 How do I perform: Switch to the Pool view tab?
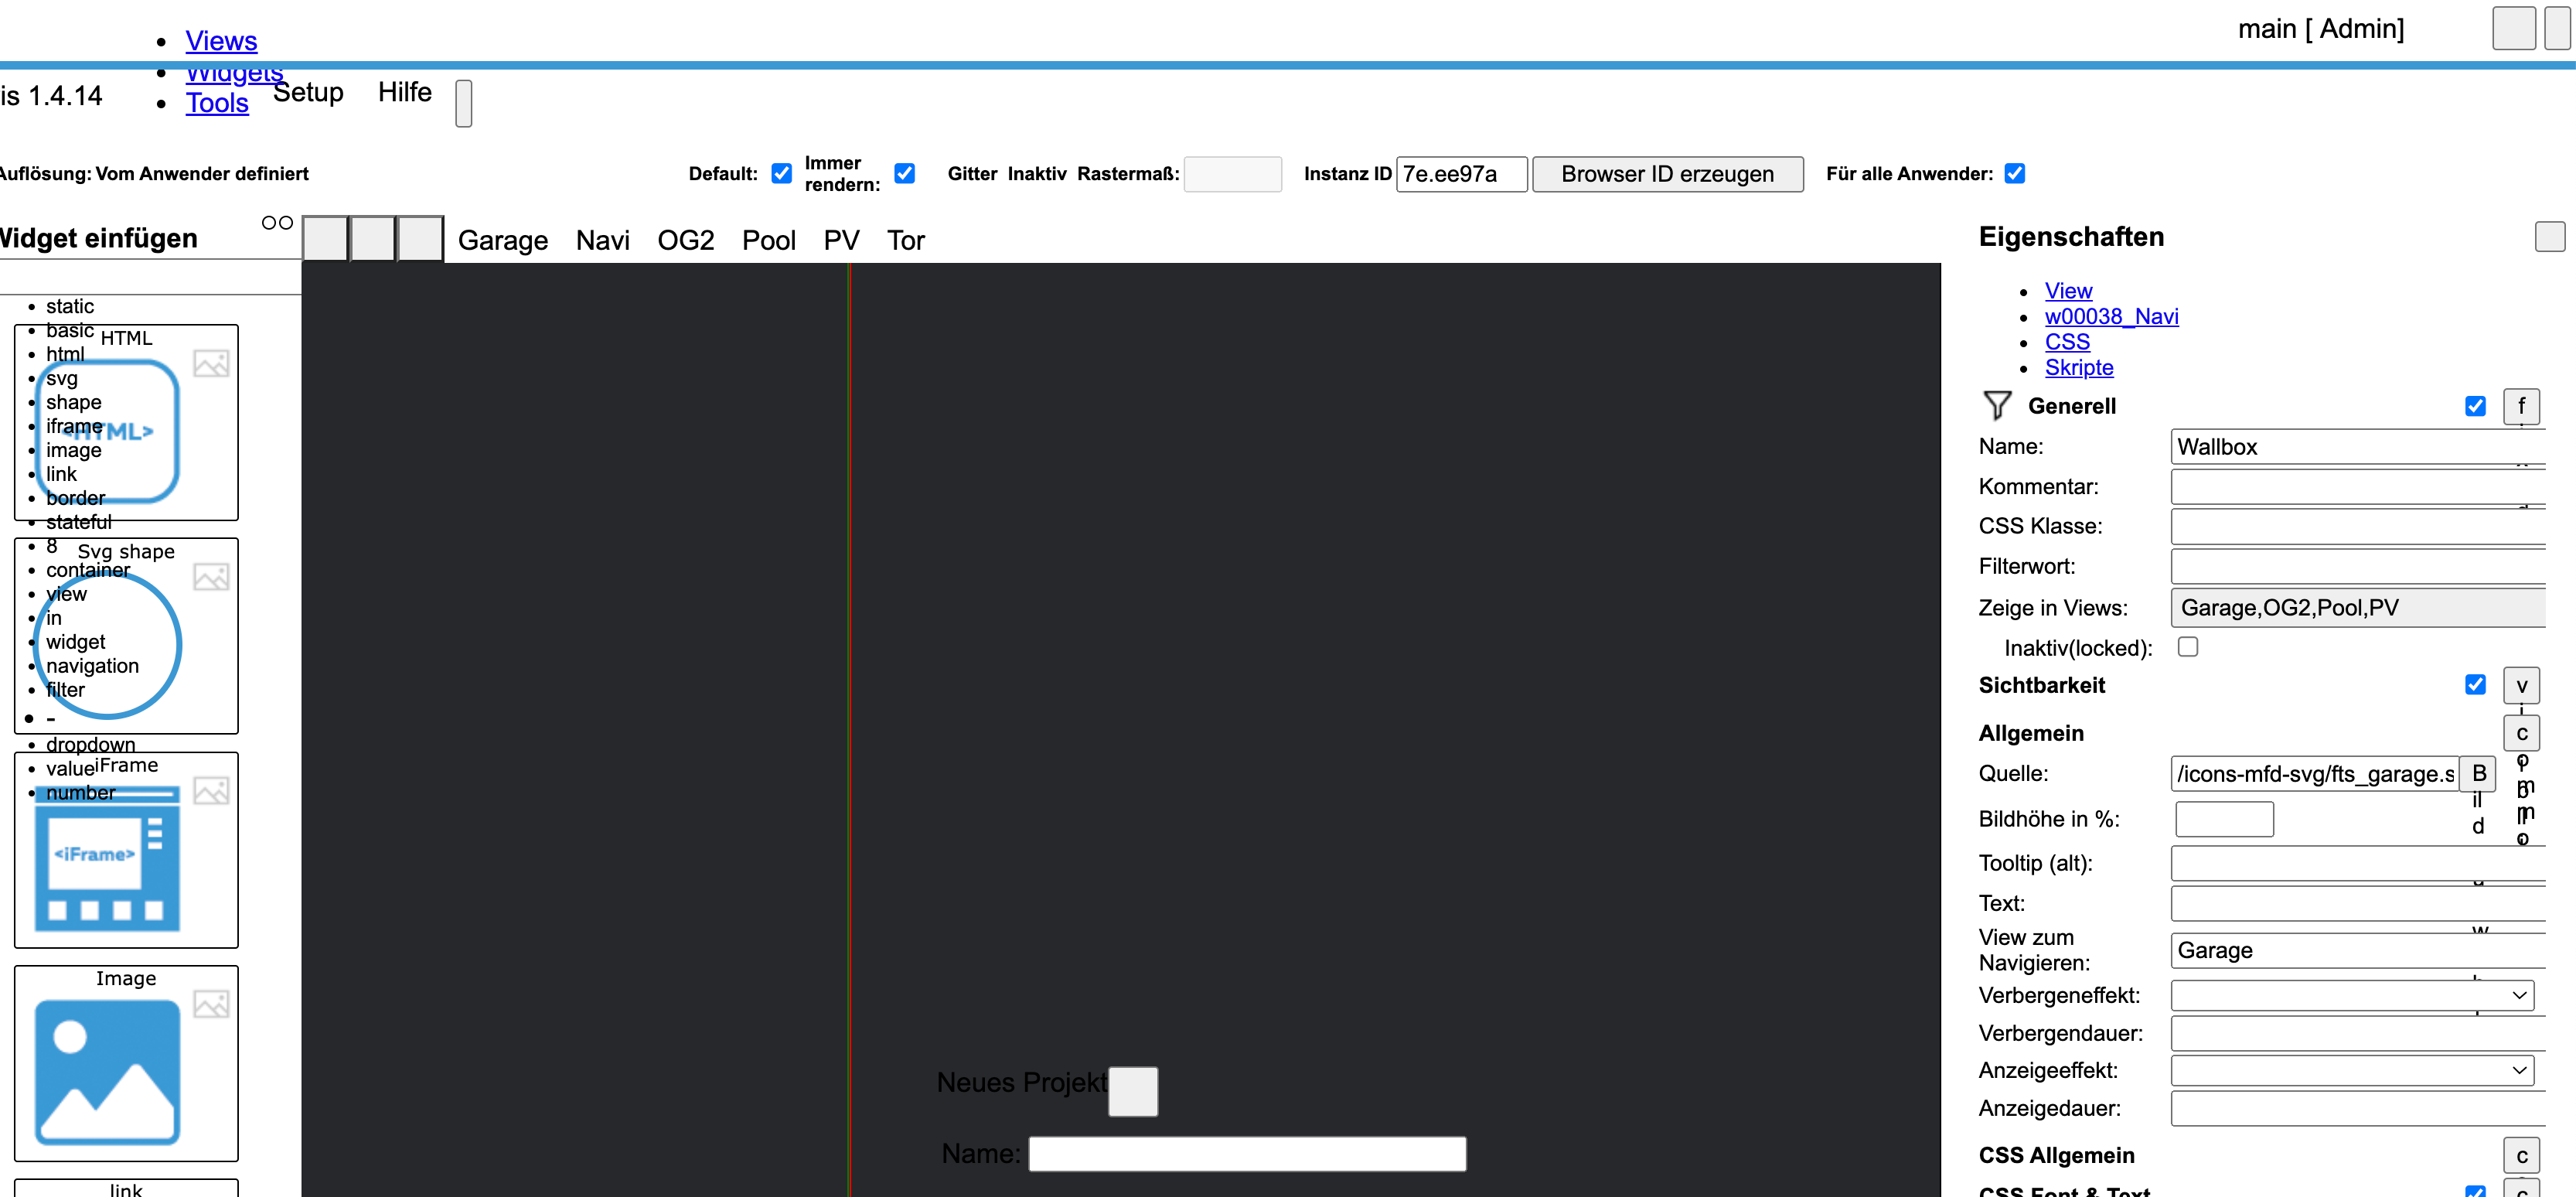768,241
